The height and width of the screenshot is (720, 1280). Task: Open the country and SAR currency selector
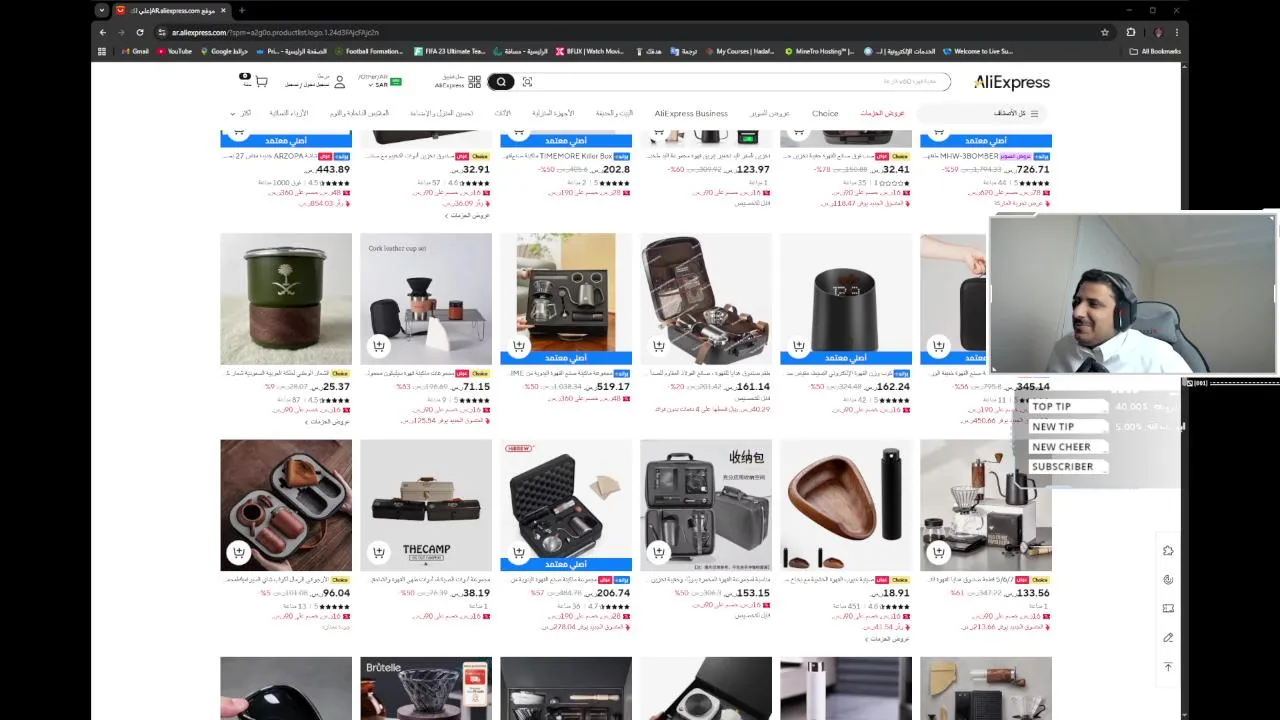380,82
